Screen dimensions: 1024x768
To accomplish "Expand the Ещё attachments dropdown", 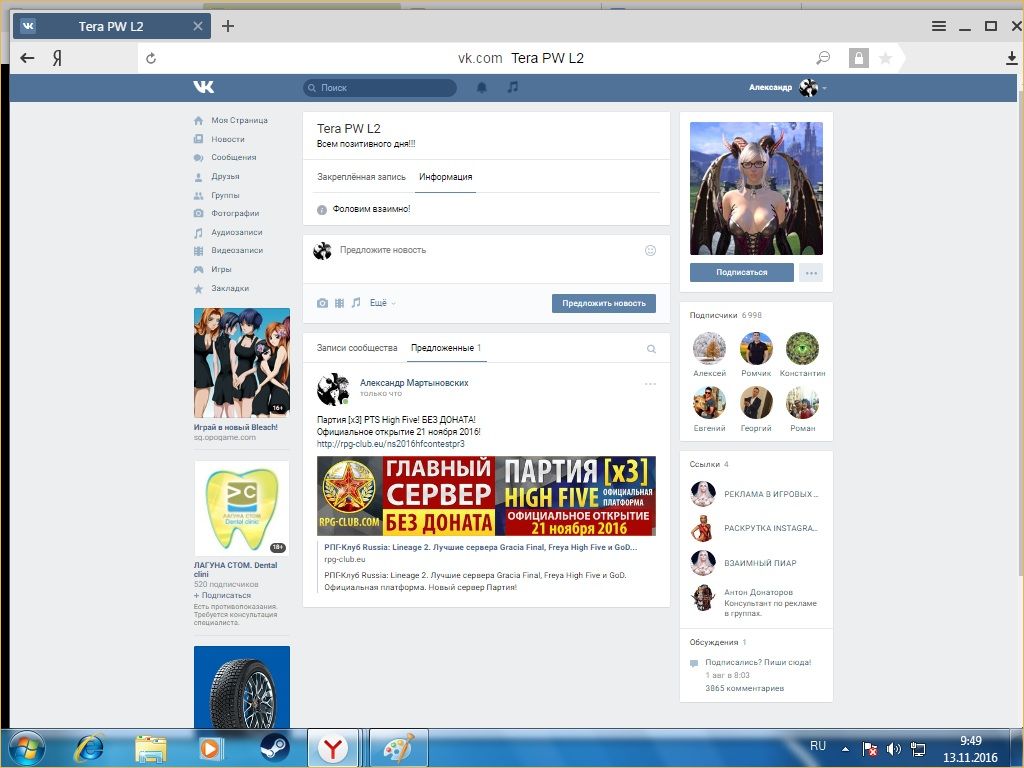I will (383, 303).
